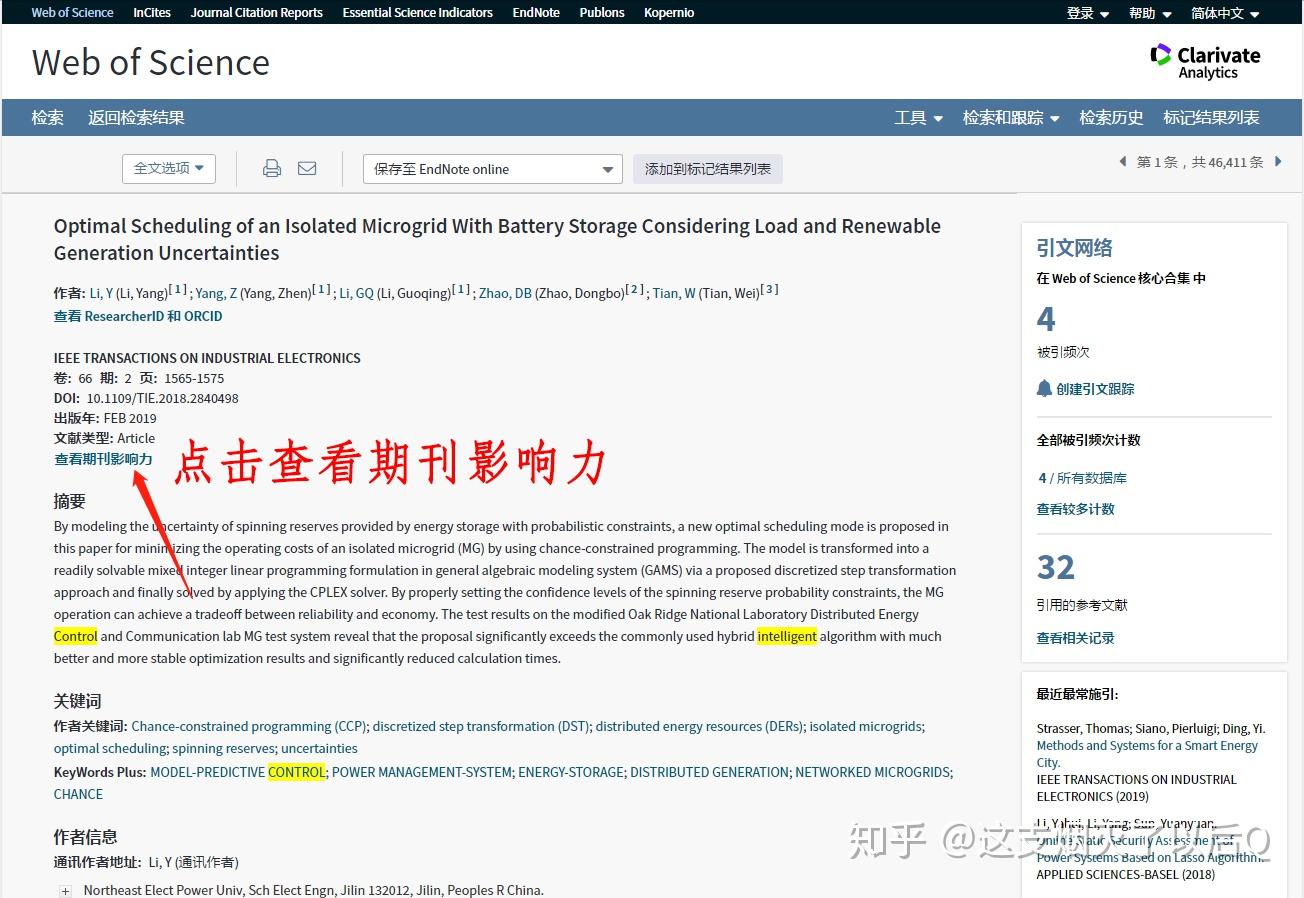Screen dimensions: 1304x898
Task: Email the record via envelope icon
Action: click(x=307, y=168)
